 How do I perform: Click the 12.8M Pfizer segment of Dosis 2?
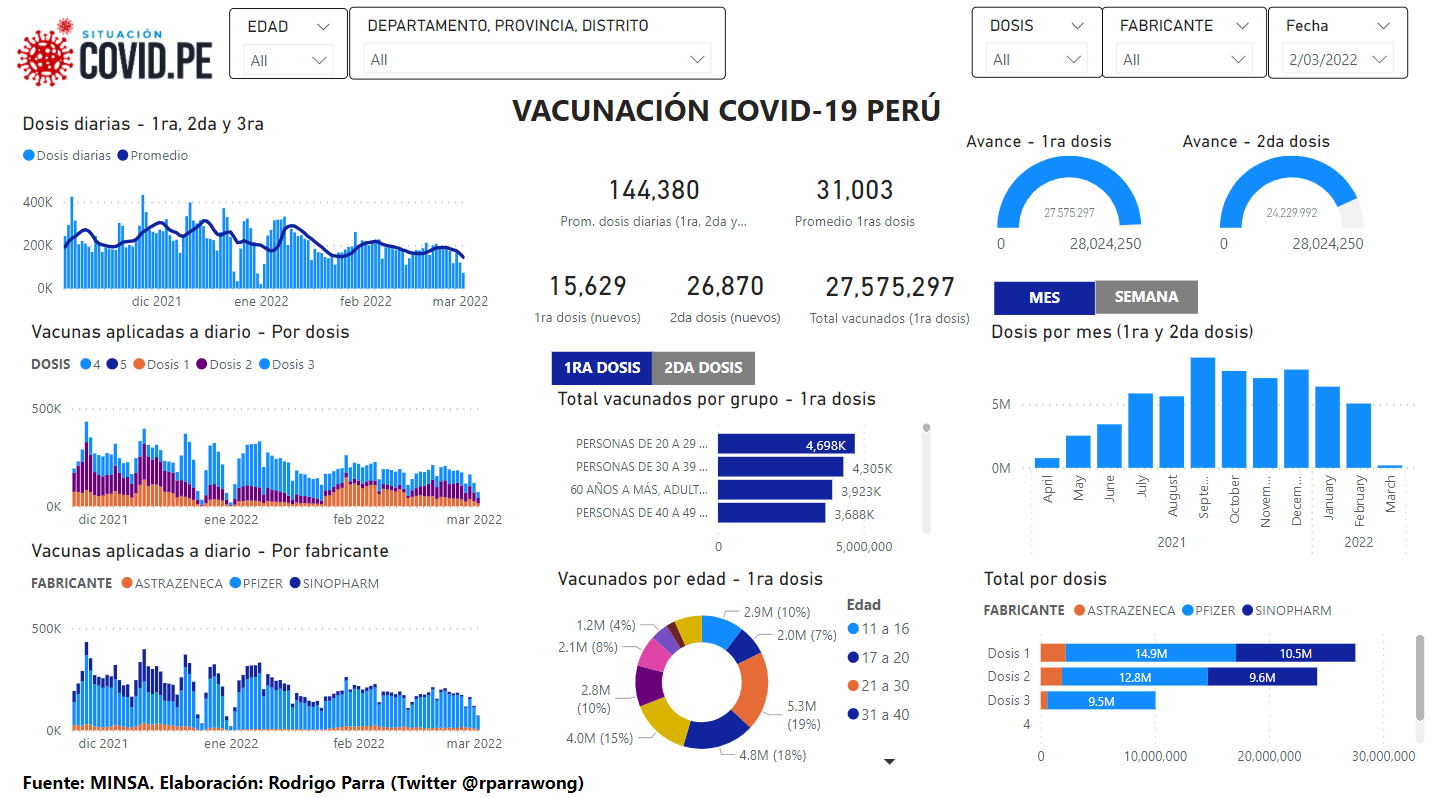tap(1135, 677)
